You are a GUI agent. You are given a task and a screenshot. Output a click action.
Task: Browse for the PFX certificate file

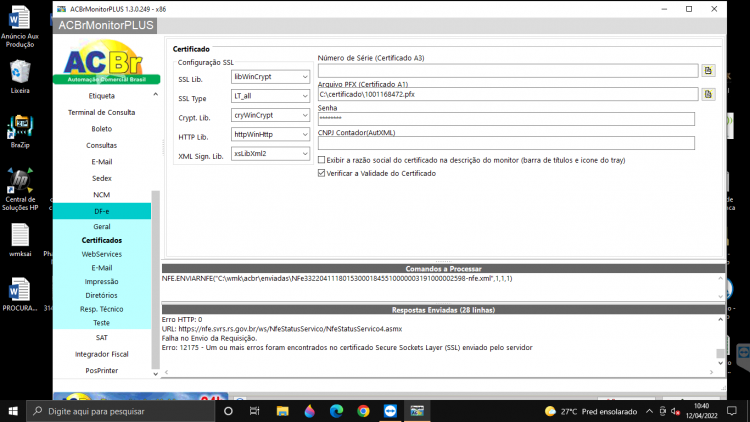(708, 94)
